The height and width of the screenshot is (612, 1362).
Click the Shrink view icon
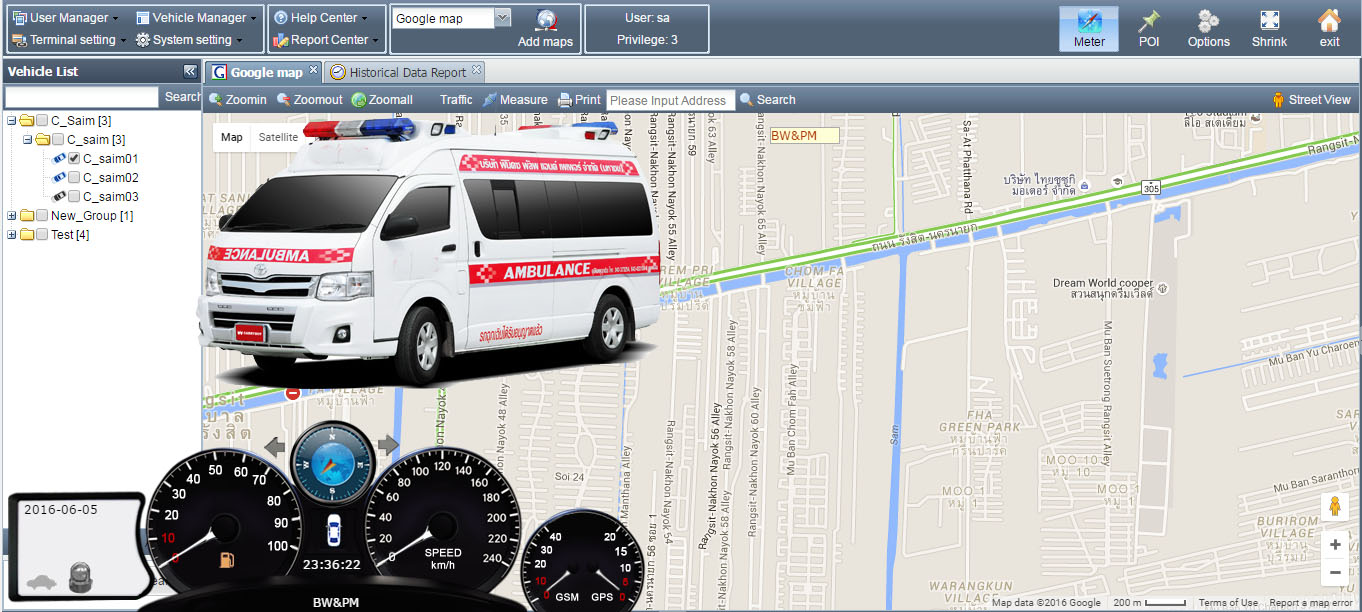pyautogui.click(x=1270, y=29)
